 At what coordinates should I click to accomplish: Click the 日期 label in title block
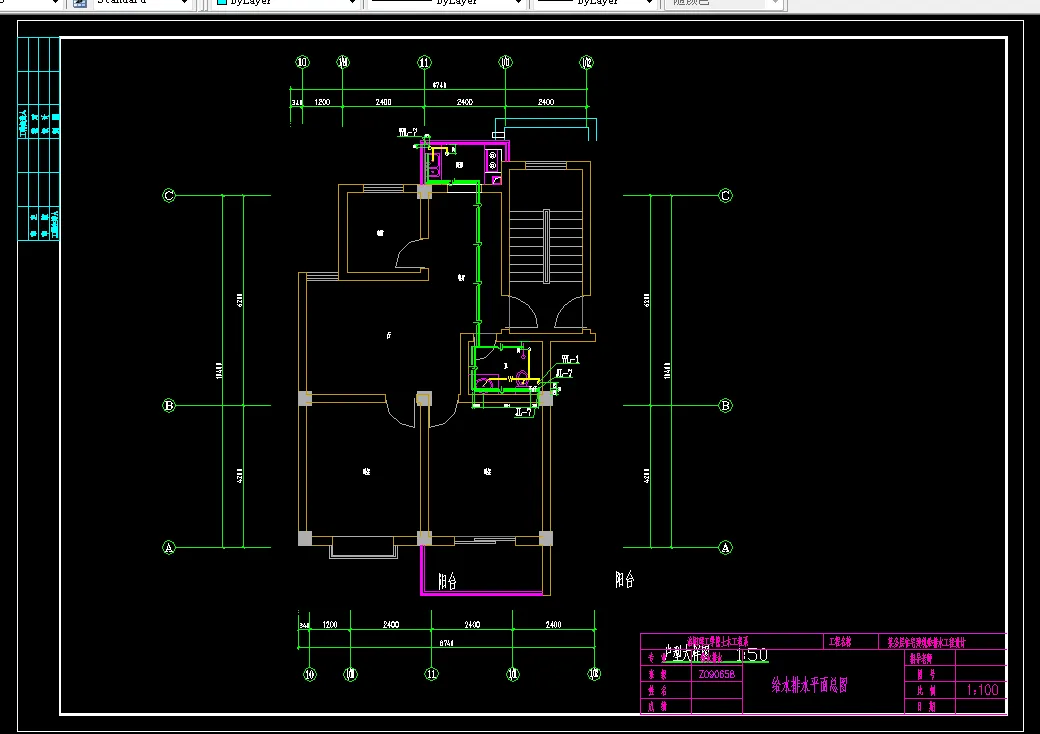[x=926, y=706]
